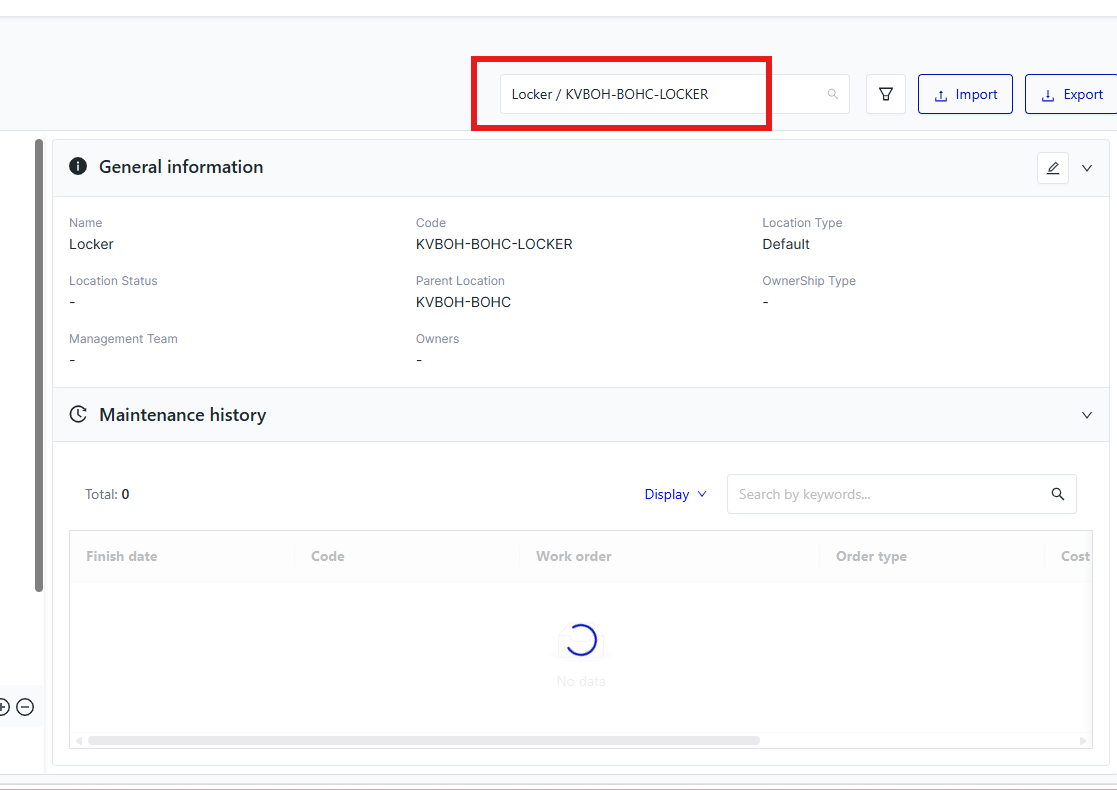This screenshot has height=790, width=1117.
Task: Click the zoom out minus circle icon
Action: coord(25,707)
